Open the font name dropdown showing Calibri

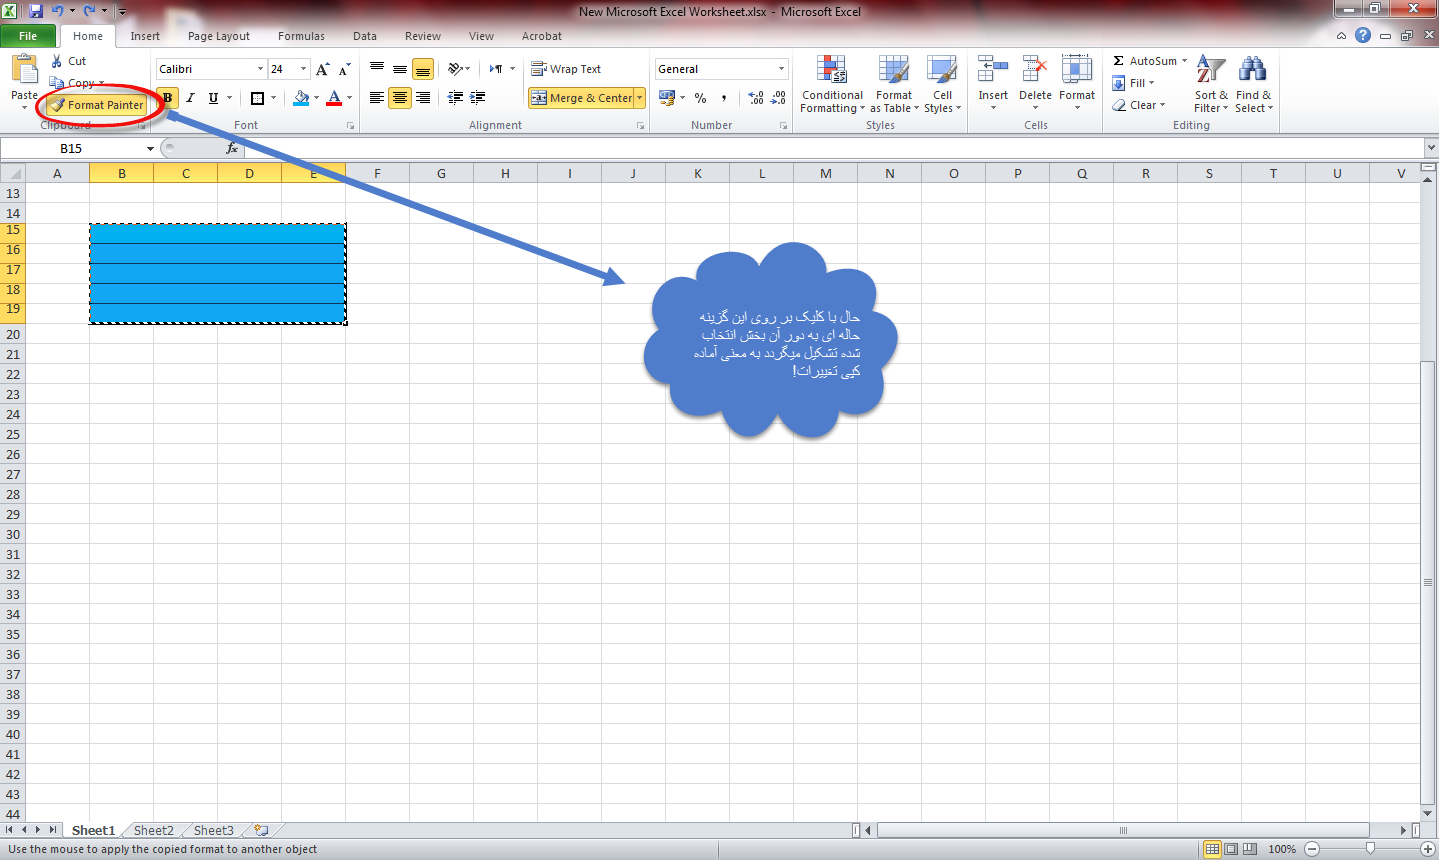pyautogui.click(x=260, y=69)
